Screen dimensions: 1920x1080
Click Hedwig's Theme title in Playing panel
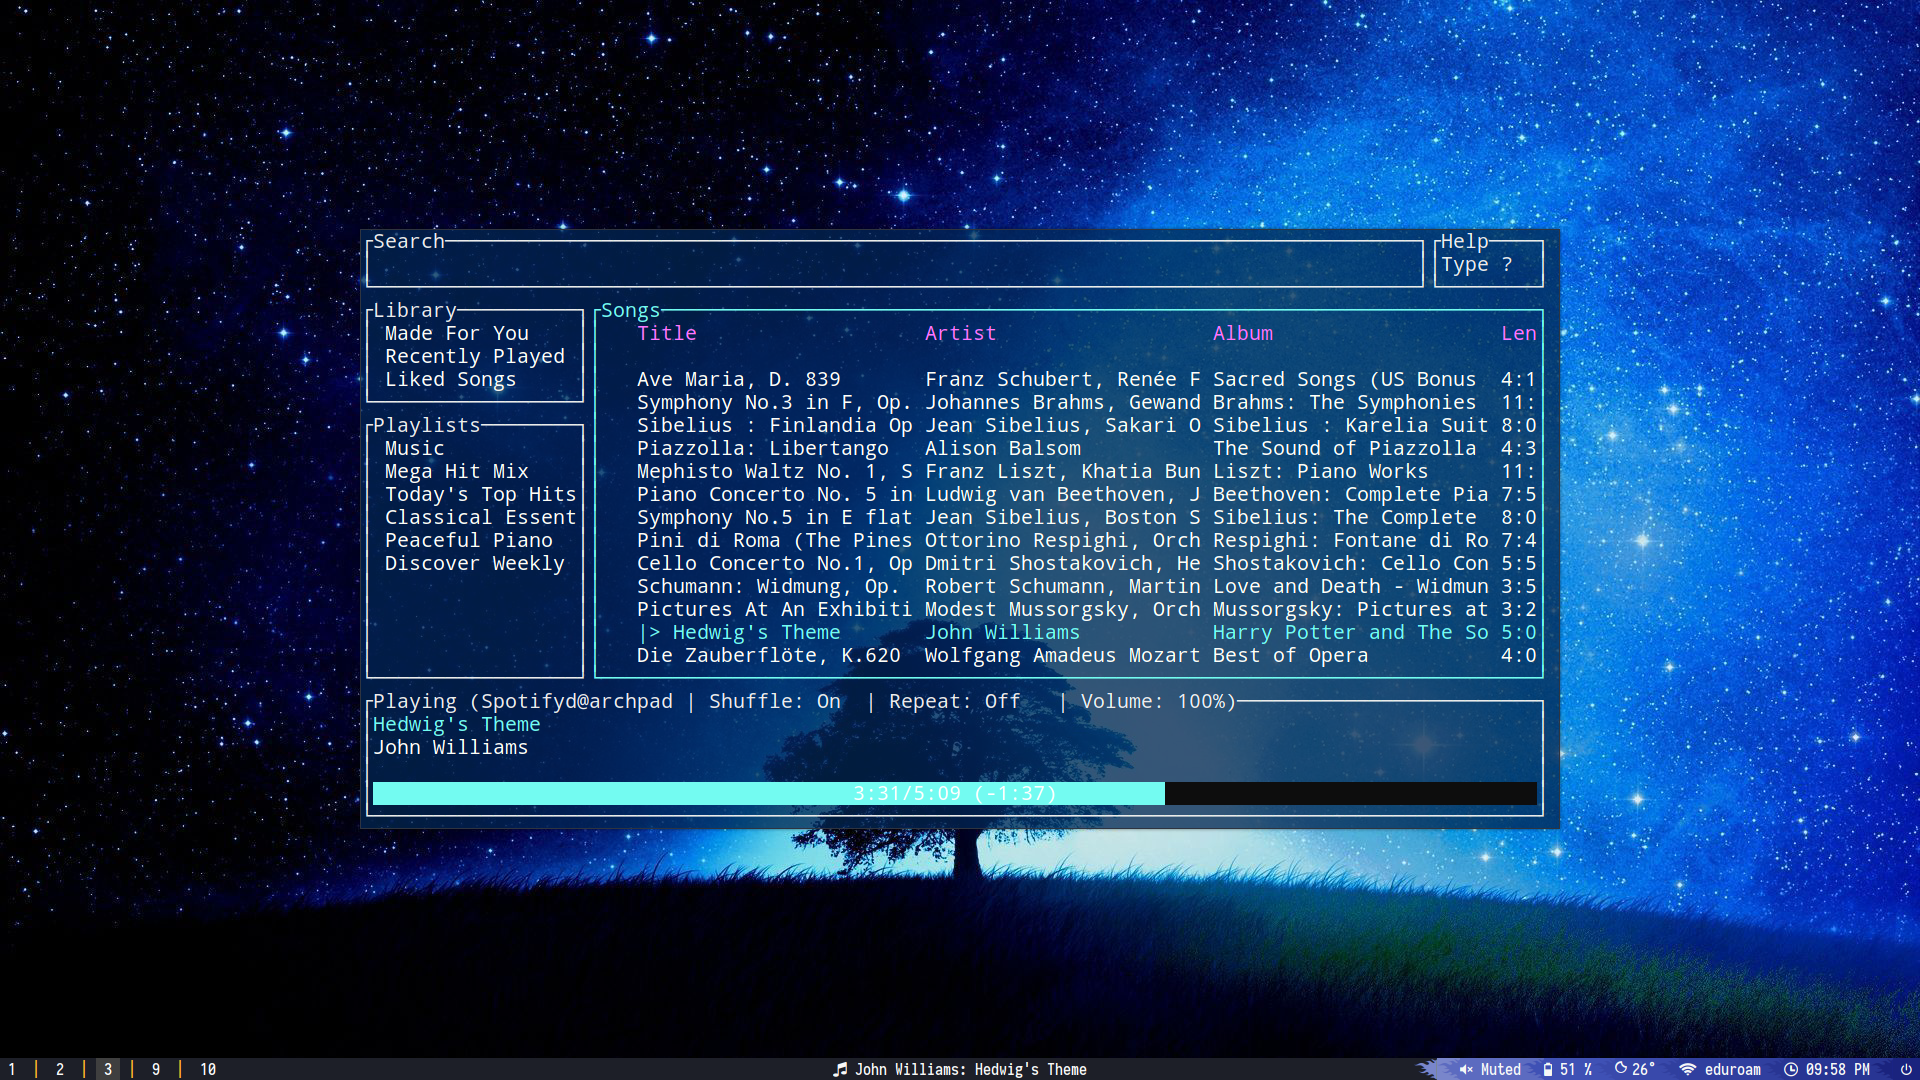457,724
